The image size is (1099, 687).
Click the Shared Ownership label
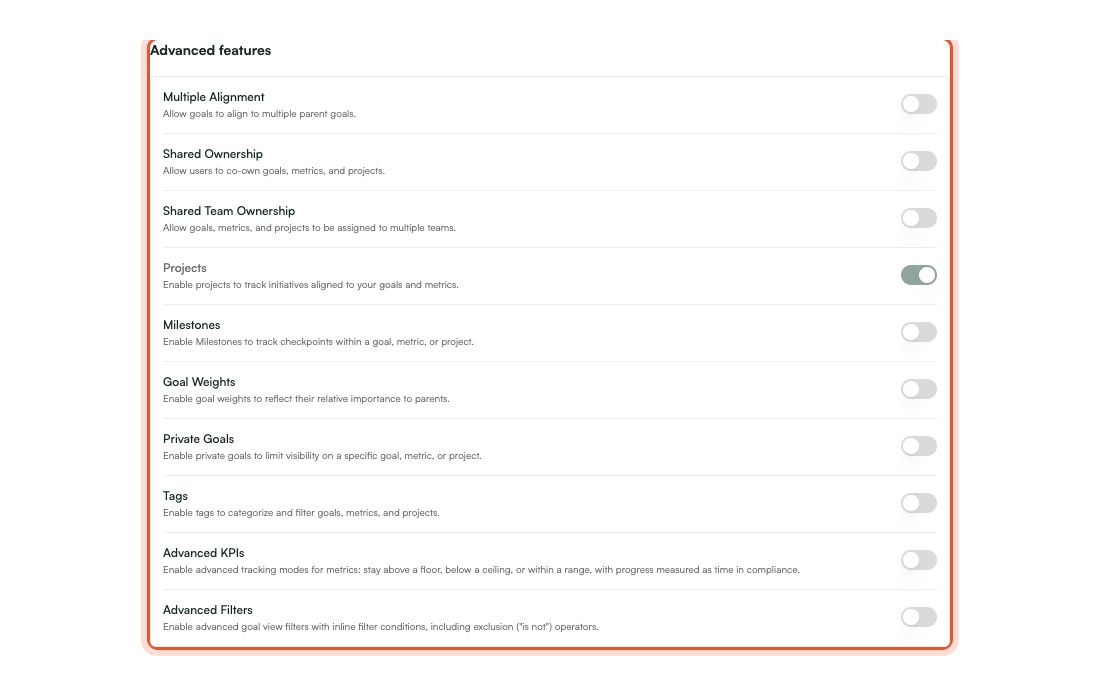pos(213,154)
